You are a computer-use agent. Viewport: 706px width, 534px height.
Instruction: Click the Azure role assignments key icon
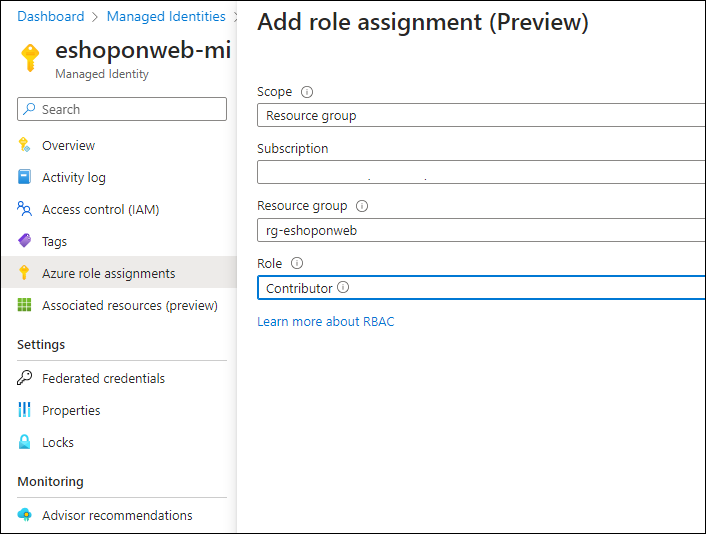click(x=24, y=273)
